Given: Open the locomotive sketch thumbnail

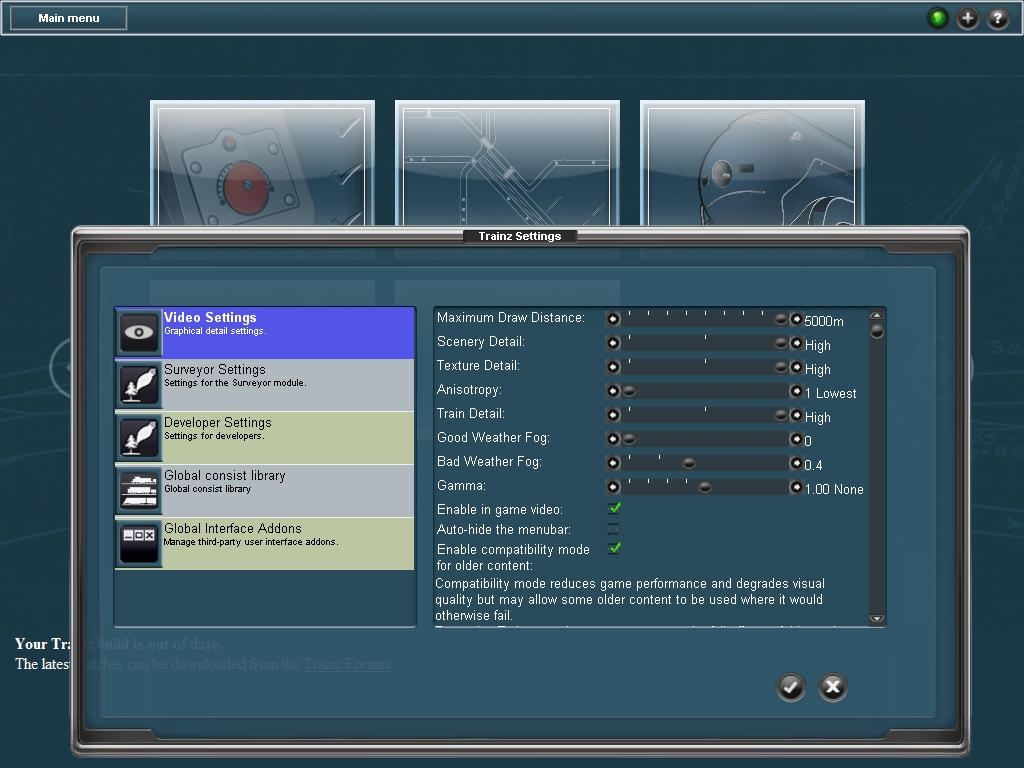Looking at the screenshot, I should (x=752, y=163).
